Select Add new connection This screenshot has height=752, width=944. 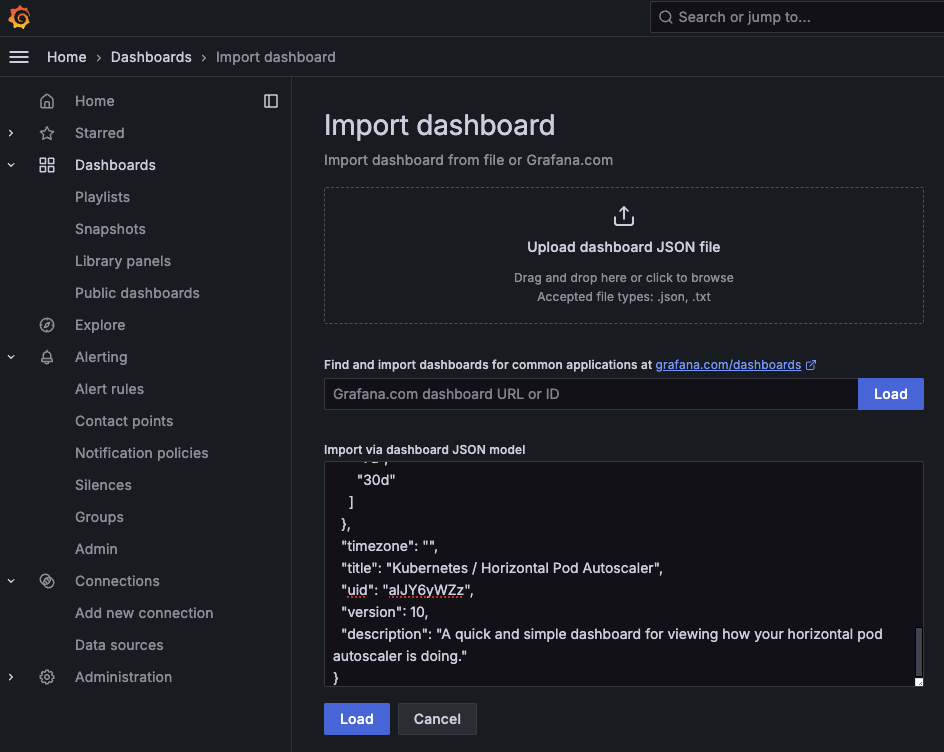(x=144, y=613)
